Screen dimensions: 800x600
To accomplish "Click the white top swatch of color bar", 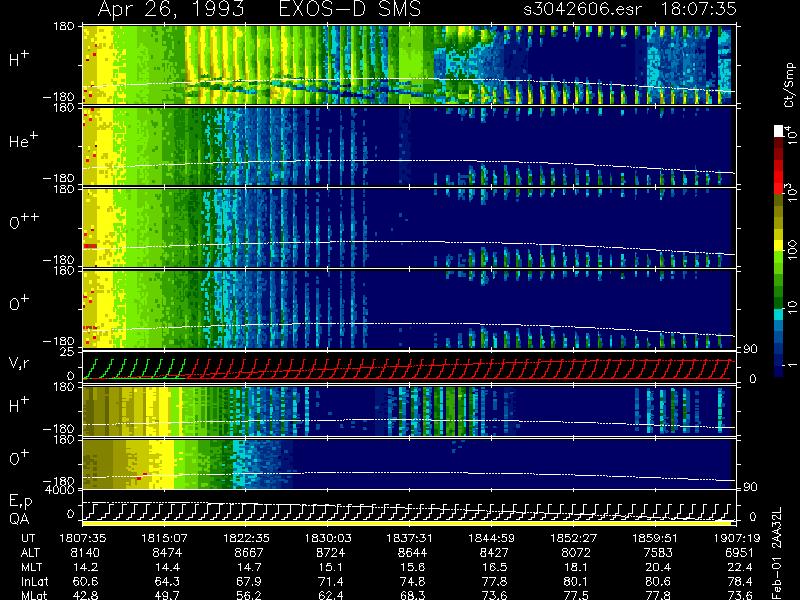I will click(x=779, y=131).
